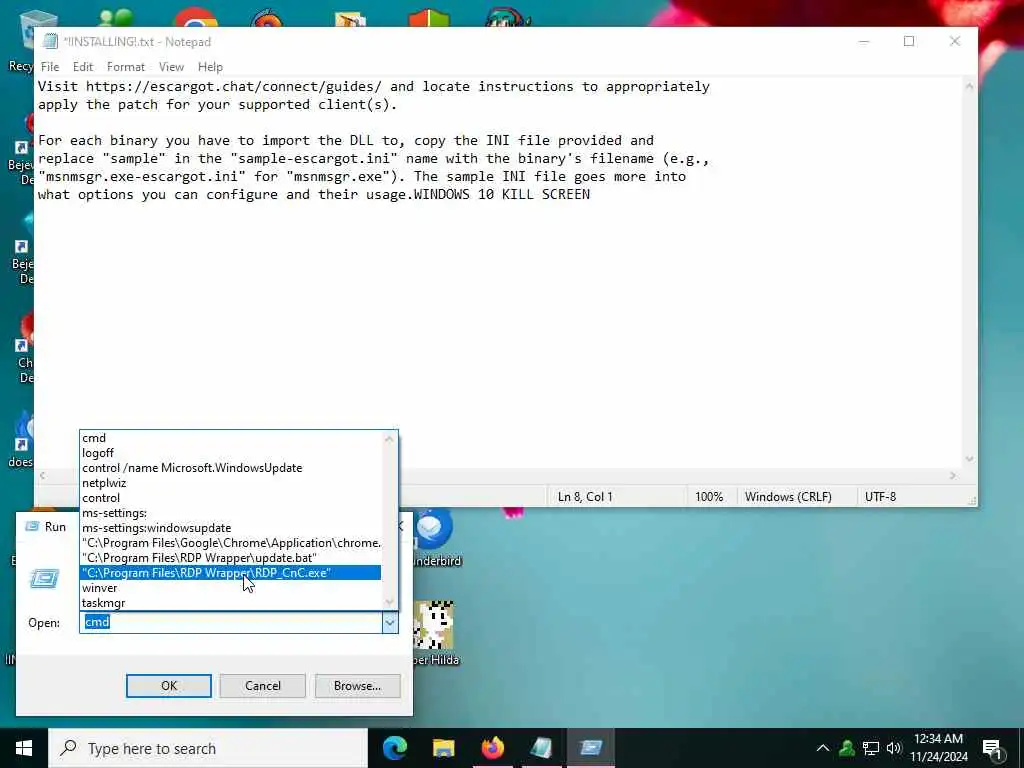Image resolution: width=1024 pixels, height=768 pixels.
Task: Maximize the Notepad window
Action: tap(909, 42)
